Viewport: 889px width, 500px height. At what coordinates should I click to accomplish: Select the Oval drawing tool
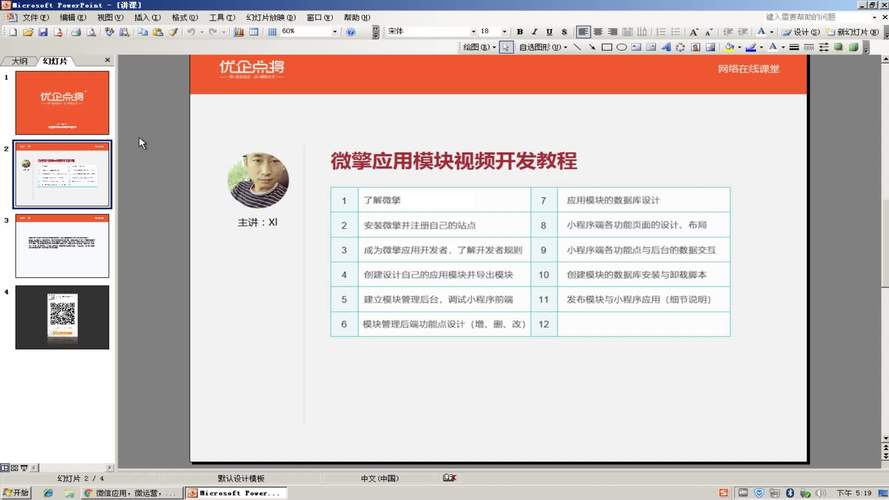click(621, 47)
